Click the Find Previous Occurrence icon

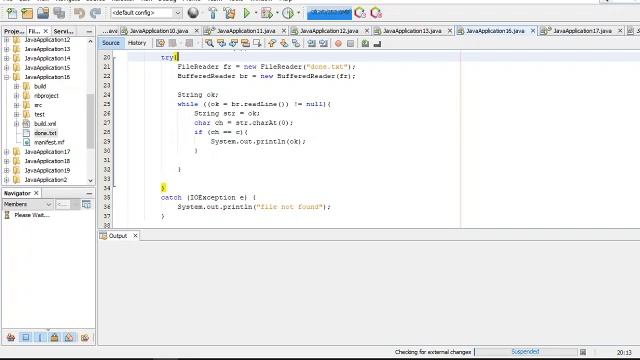pos(221,43)
